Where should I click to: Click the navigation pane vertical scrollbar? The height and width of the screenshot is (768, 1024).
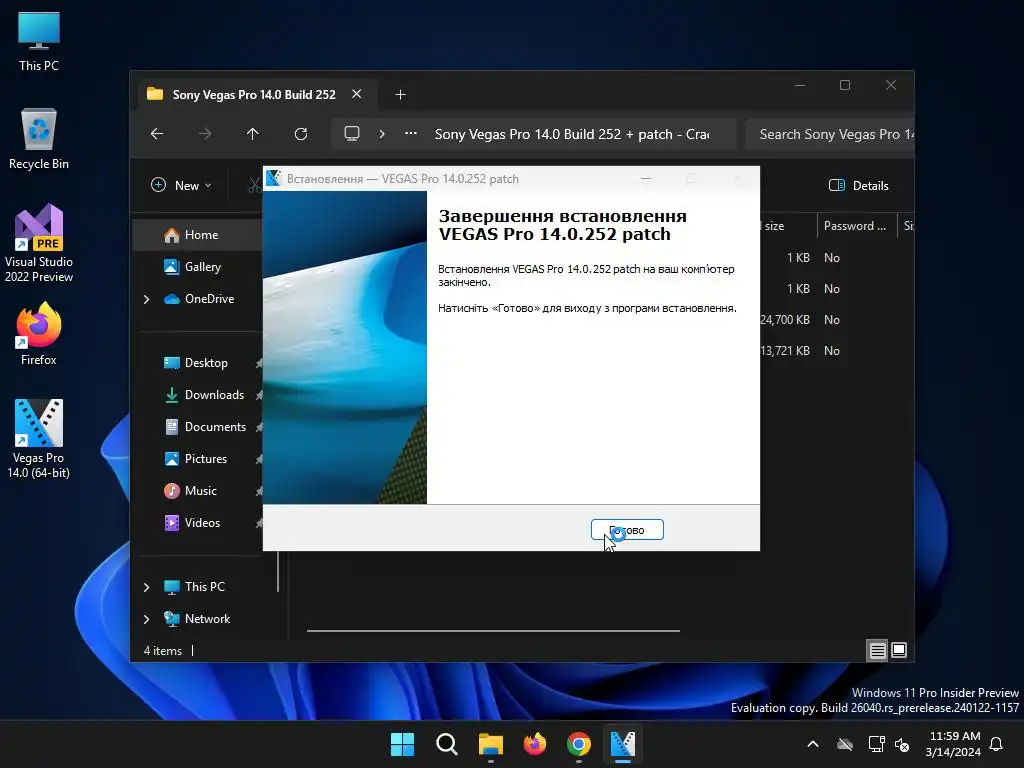click(x=278, y=571)
